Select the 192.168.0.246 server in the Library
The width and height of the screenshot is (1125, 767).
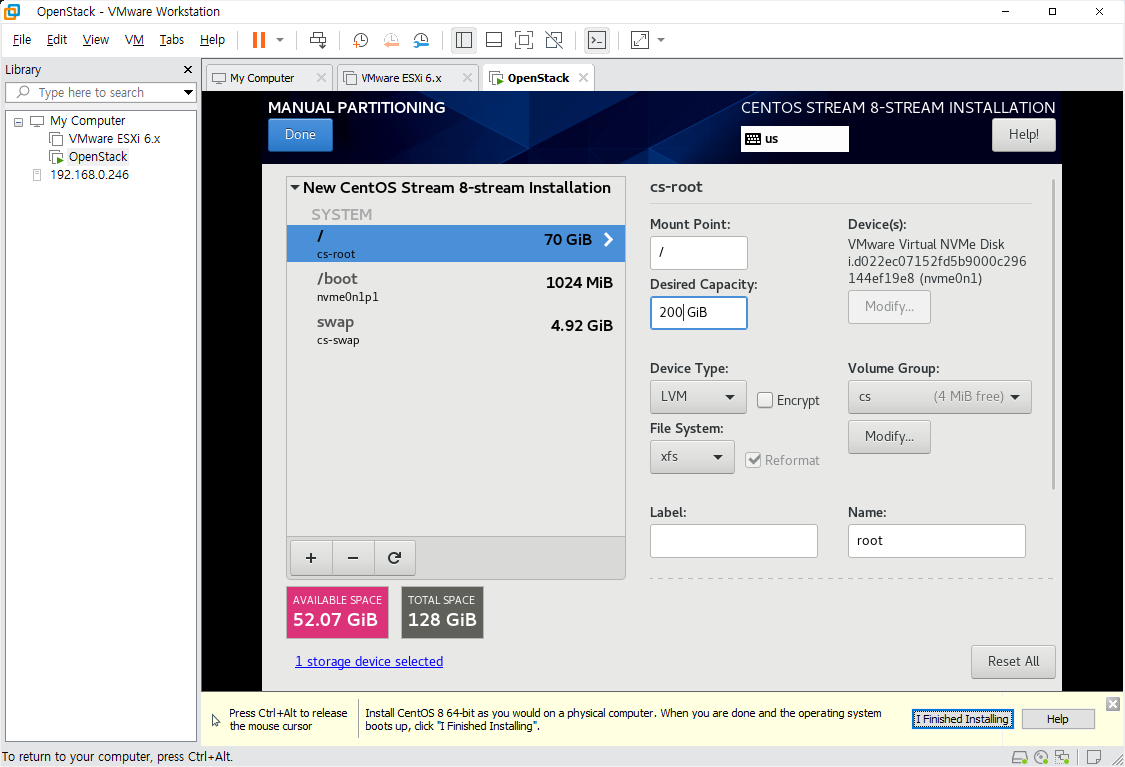89,174
